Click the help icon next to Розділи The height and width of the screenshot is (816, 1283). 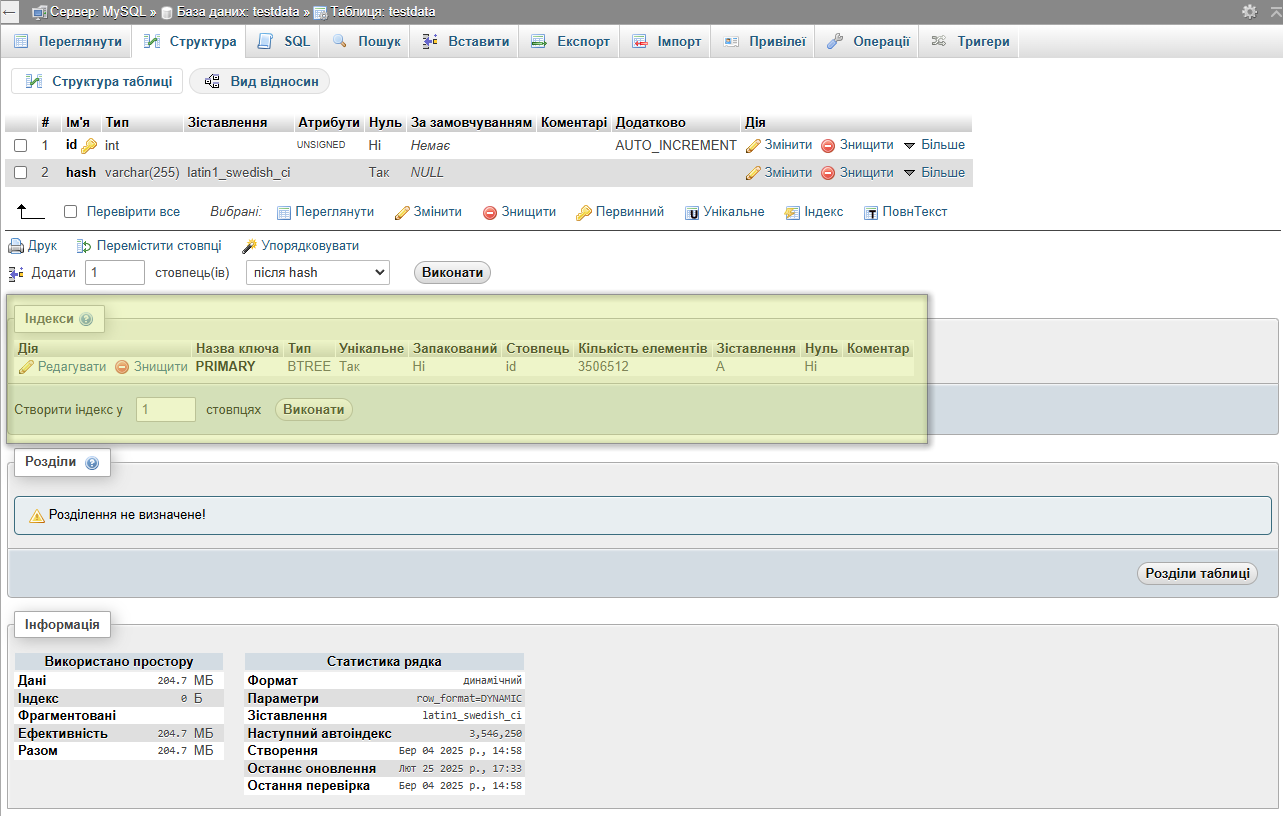[x=92, y=463]
